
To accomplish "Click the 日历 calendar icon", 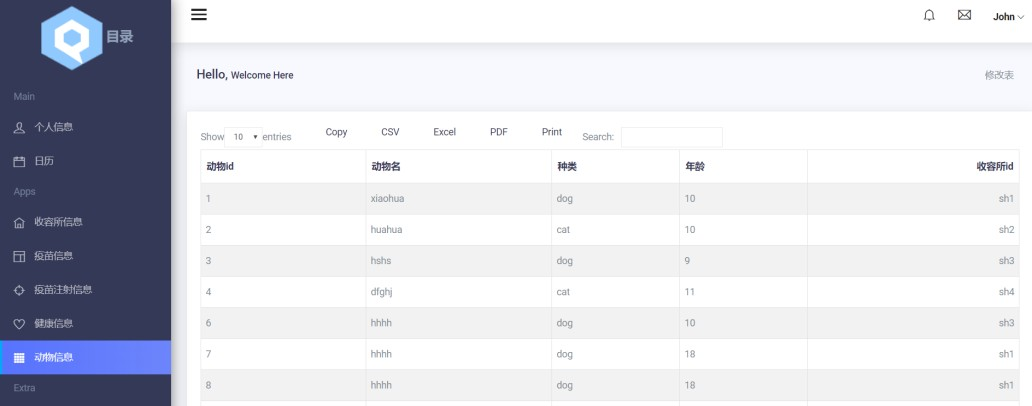I will tap(19, 161).
